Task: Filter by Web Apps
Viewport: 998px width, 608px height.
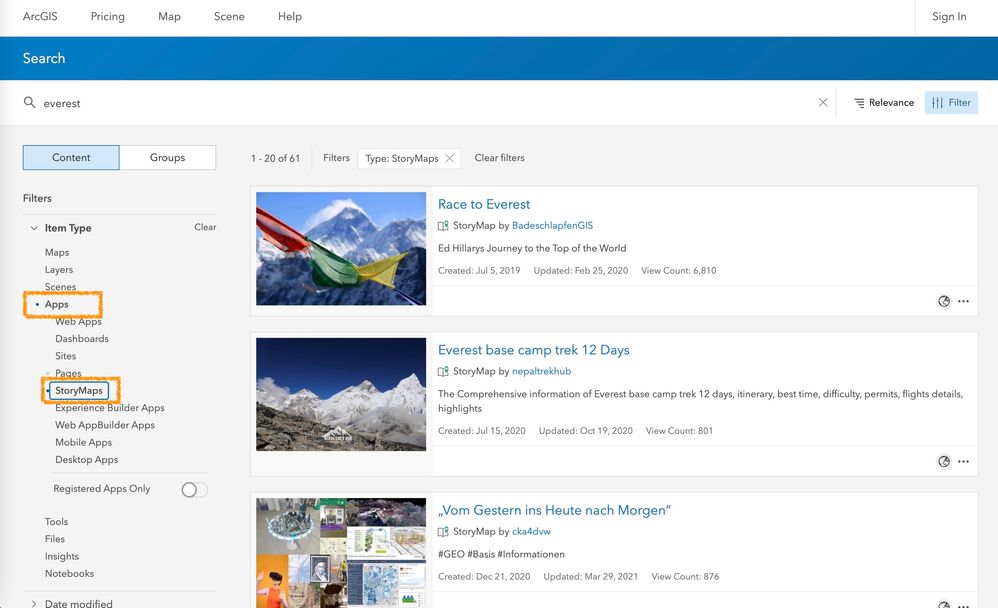Action: pos(78,322)
